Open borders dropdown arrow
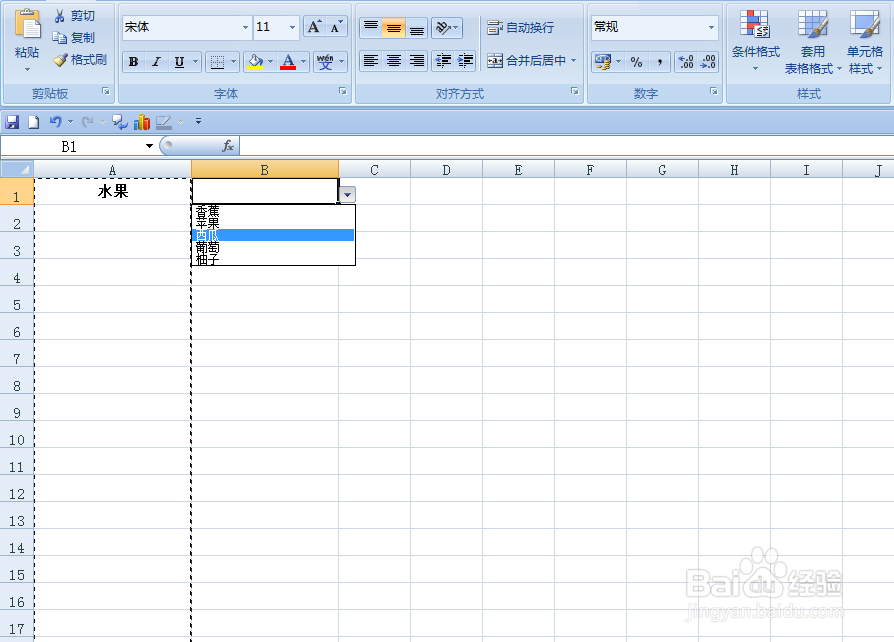Screen dimensions: 894x642 point(233,62)
